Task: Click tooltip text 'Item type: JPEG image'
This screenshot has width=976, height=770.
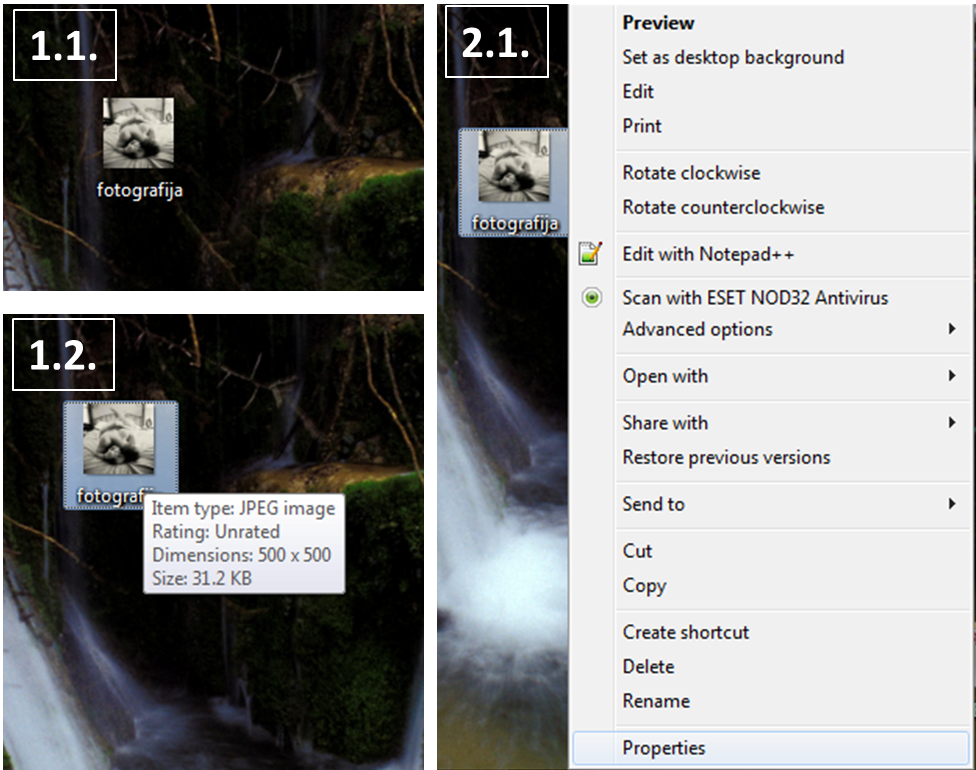Action: point(243,509)
